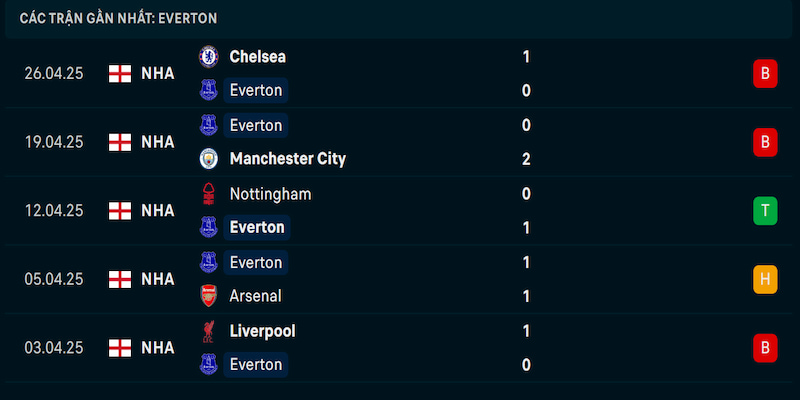Click green T result badge for Nottingham match
Image resolution: width=800 pixels, height=400 pixels.
(765, 211)
